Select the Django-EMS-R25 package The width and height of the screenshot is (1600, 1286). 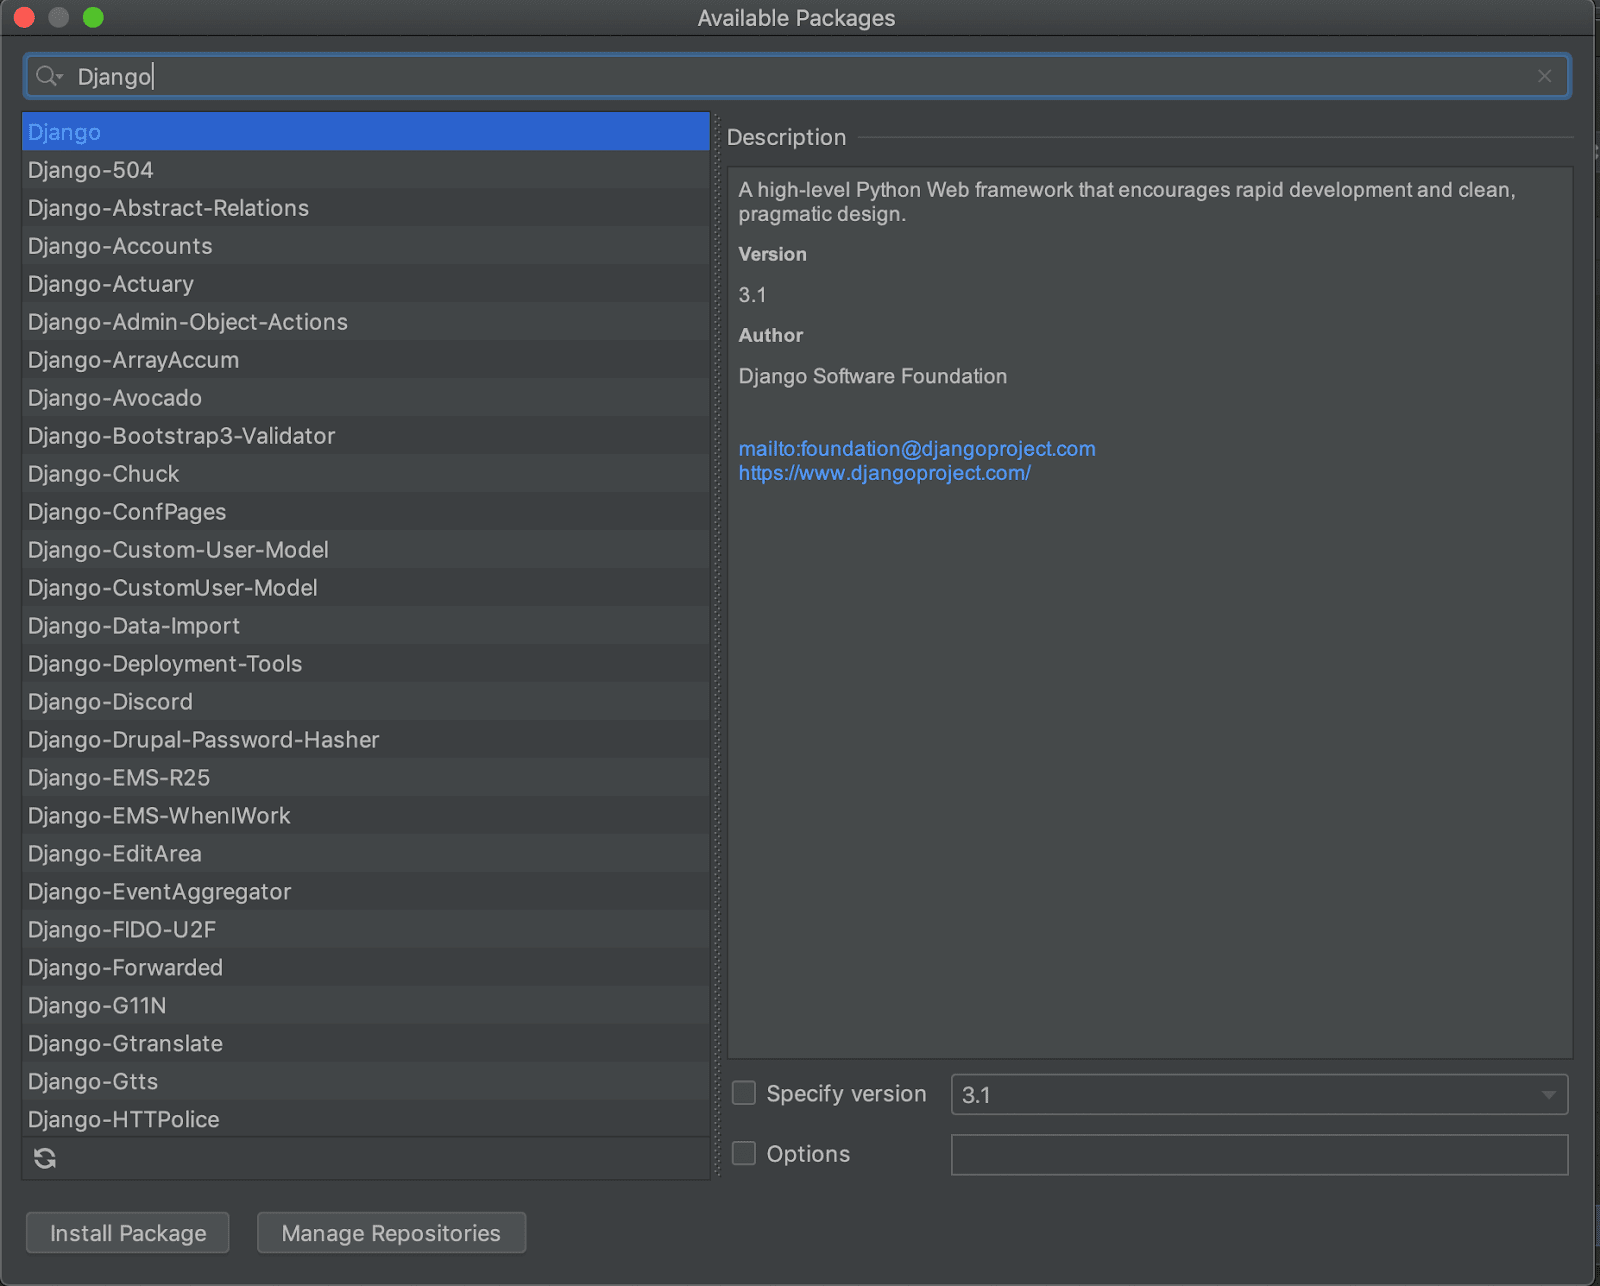pos(366,778)
